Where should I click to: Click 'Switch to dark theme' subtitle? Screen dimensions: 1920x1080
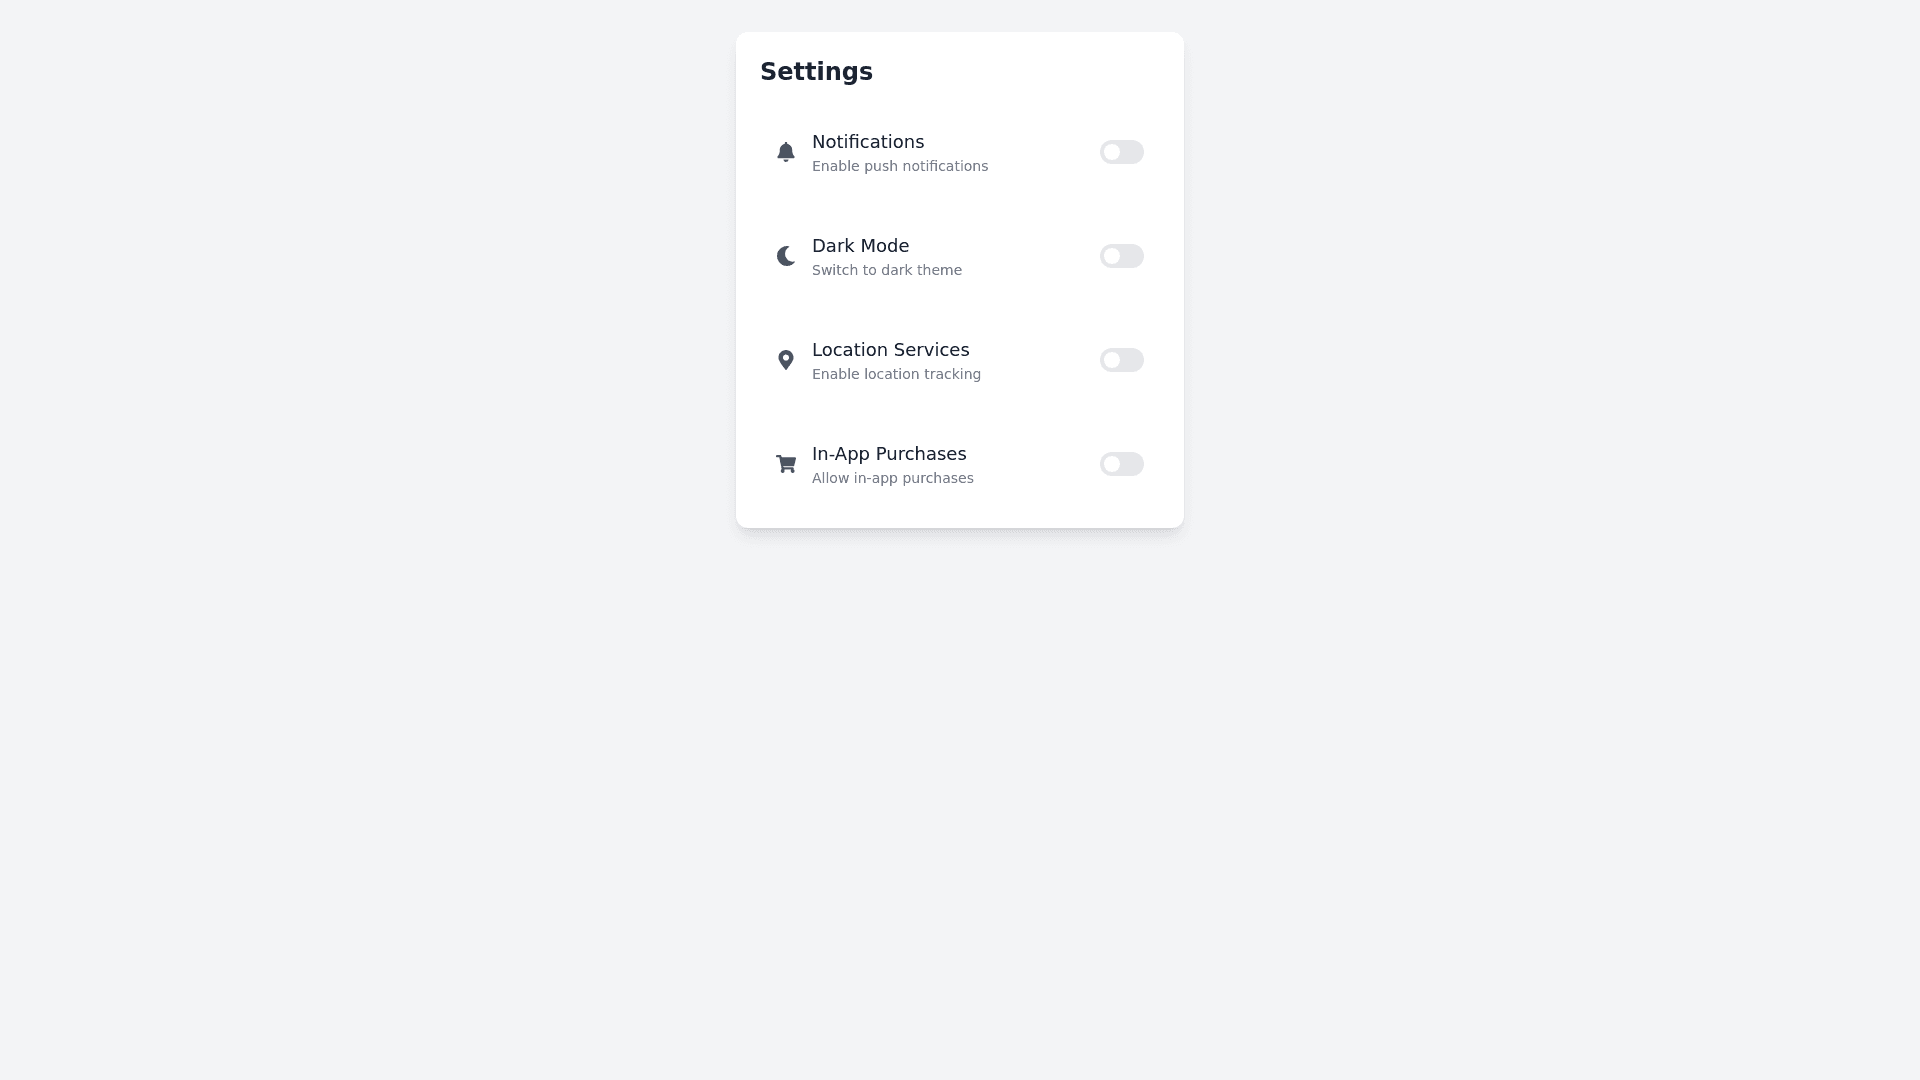[x=887, y=270]
